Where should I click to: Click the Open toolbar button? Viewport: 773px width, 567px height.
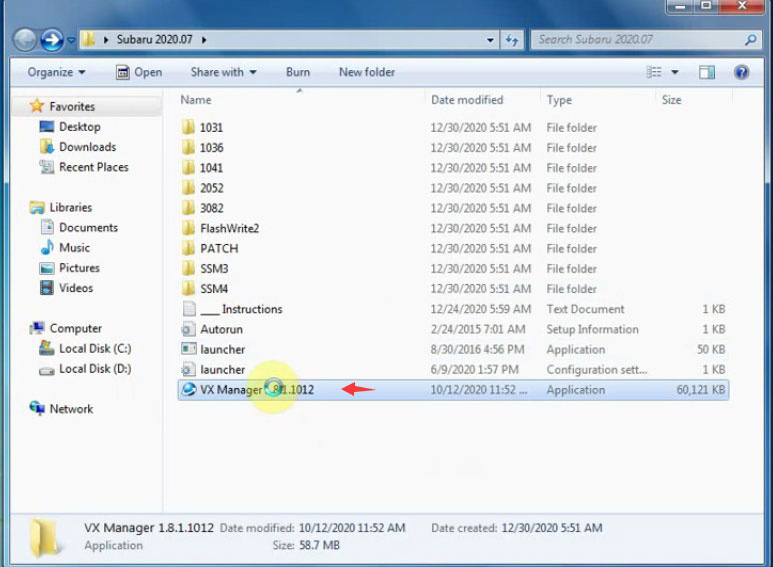(x=139, y=72)
